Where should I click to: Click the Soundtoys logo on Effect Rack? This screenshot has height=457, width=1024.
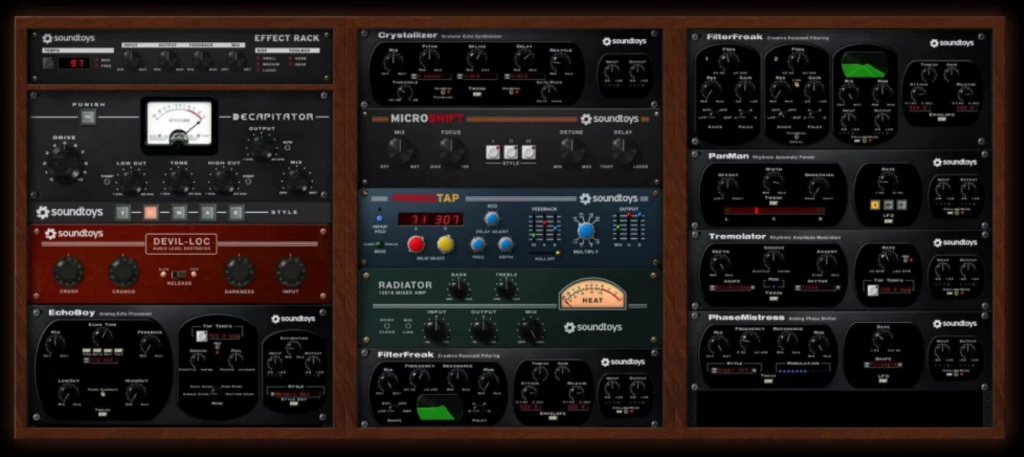coord(69,39)
